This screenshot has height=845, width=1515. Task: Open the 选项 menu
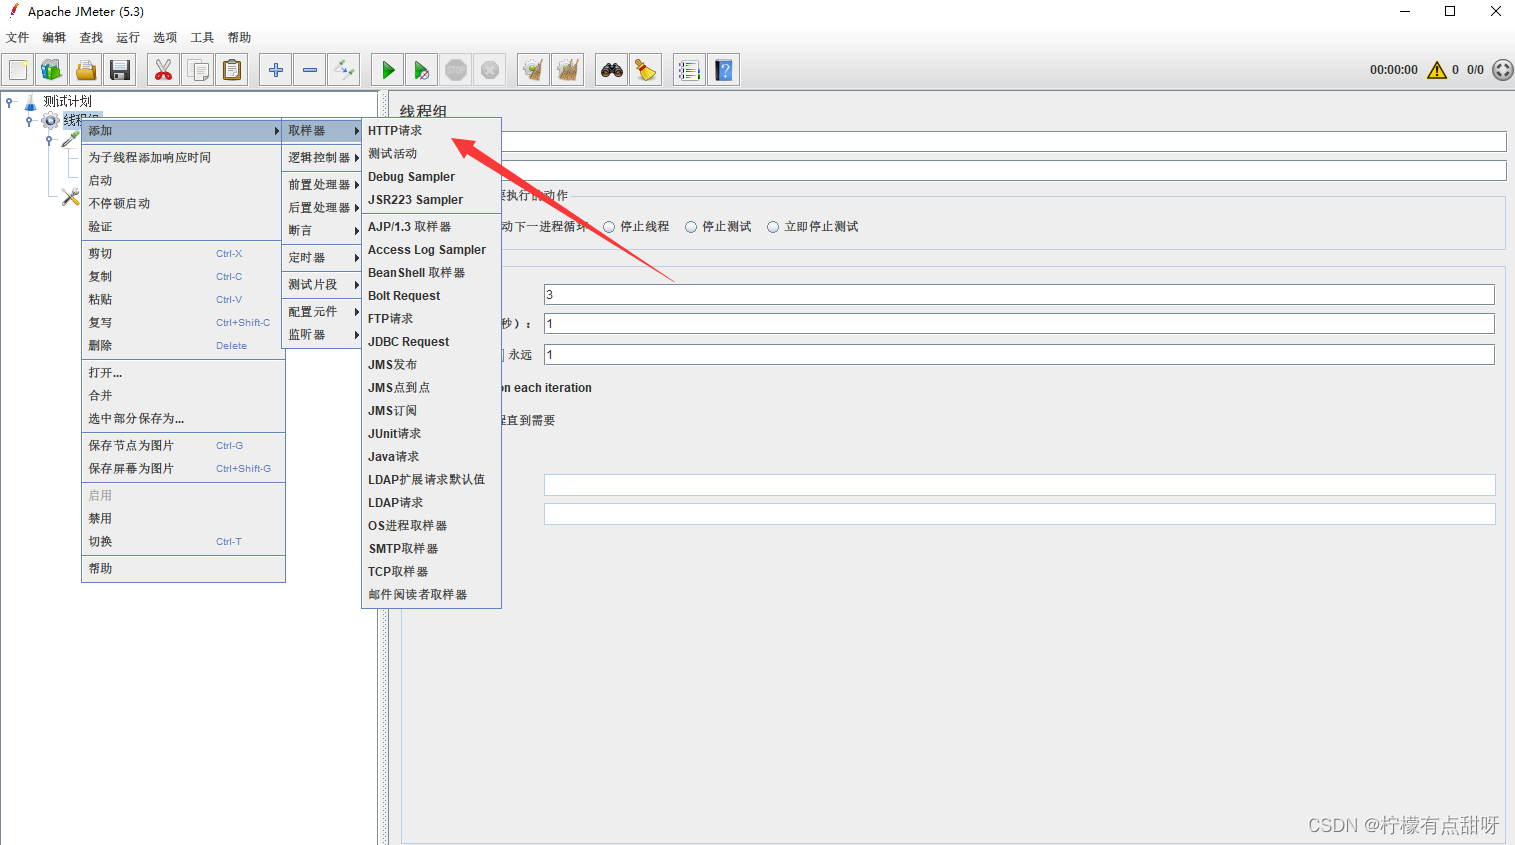point(165,38)
